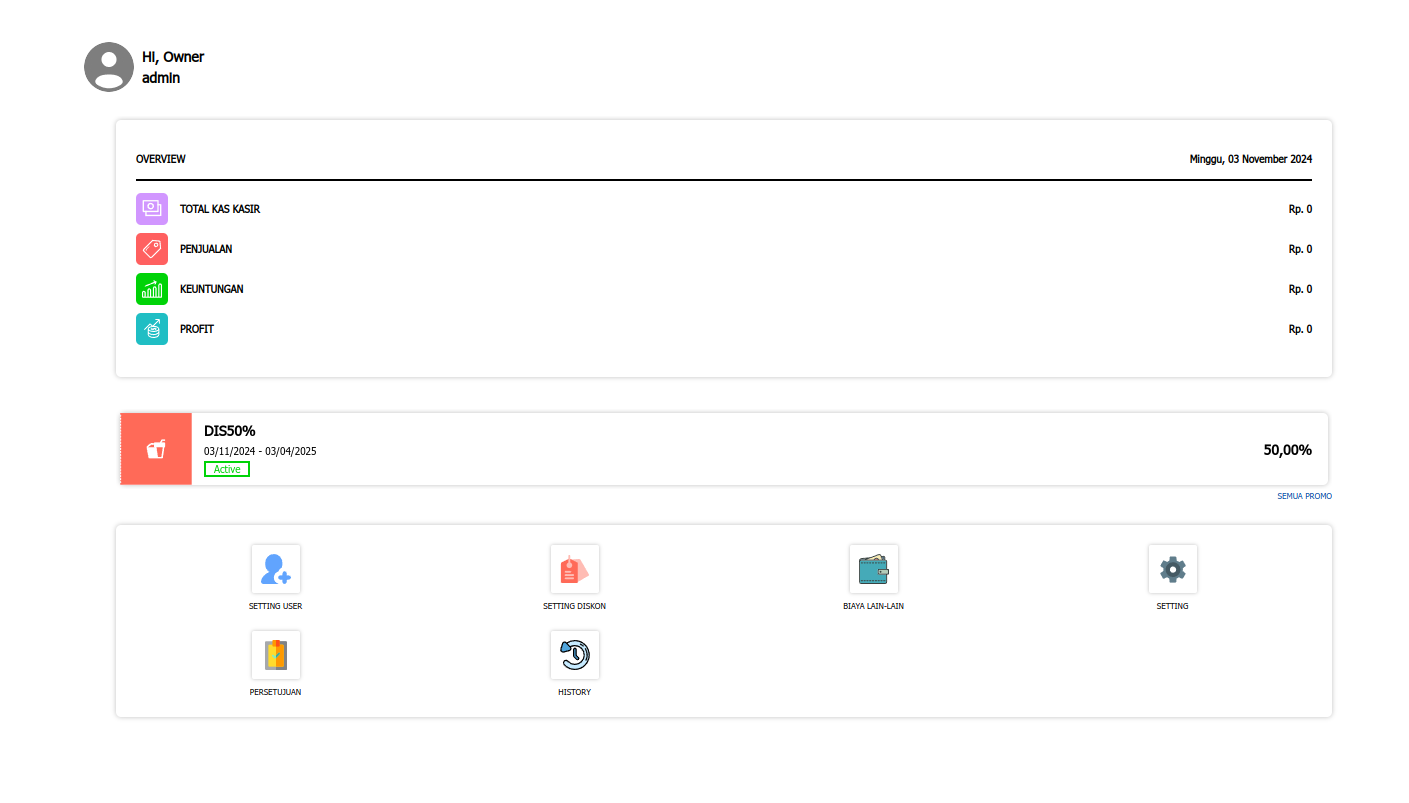The image size is (1409, 803).
Task: Open the Setting User icon
Action: pos(275,569)
